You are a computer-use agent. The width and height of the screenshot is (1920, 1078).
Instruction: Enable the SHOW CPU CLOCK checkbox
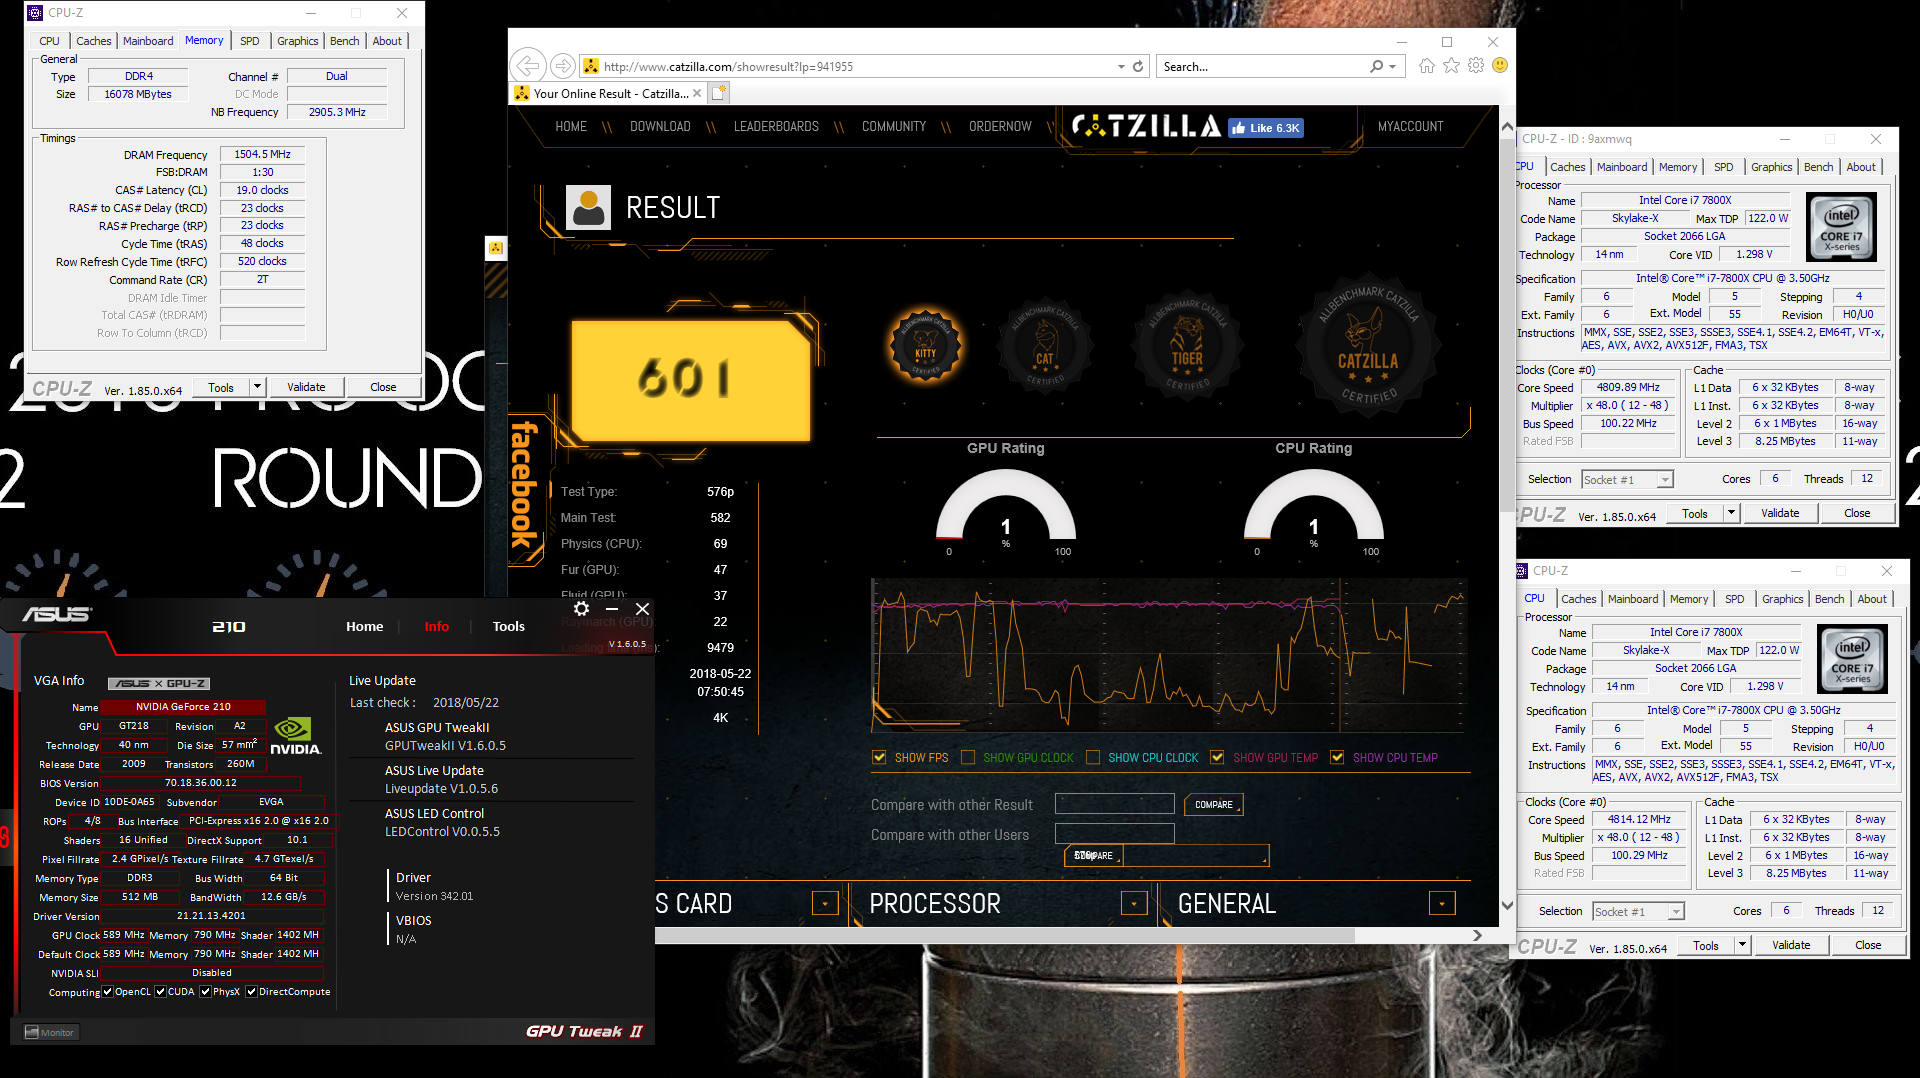[1093, 757]
